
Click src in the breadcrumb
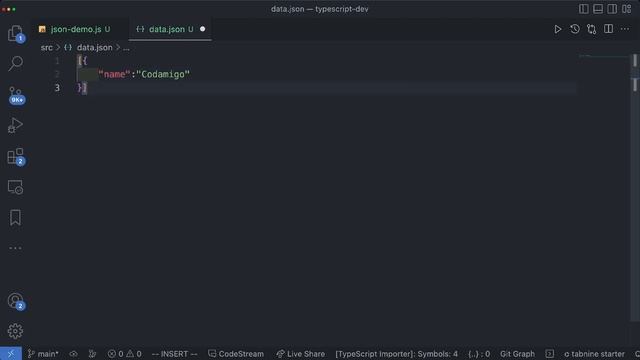(x=47, y=47)
